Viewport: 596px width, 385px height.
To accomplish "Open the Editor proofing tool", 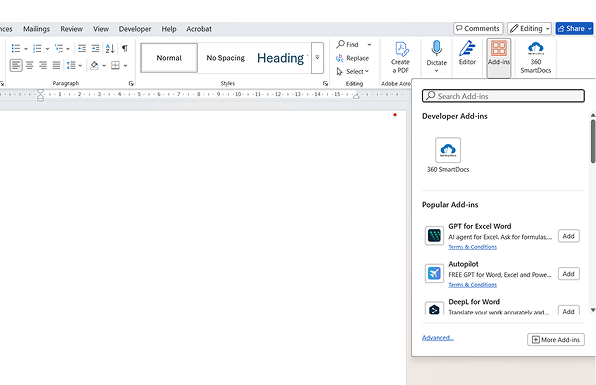I will pyautogui.click(x=467, y=53).
